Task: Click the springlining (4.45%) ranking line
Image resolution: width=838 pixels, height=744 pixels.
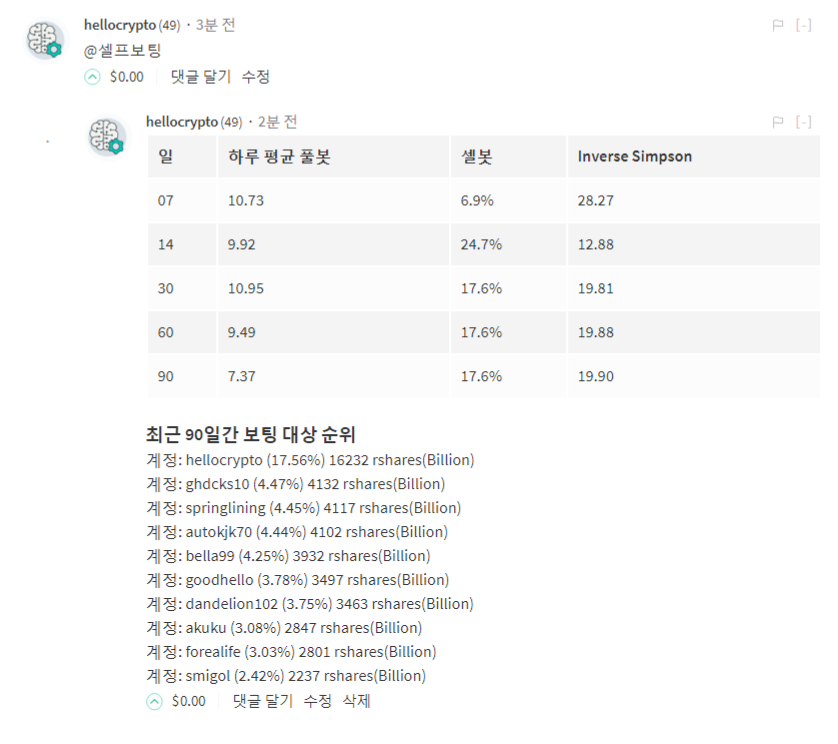Action: tap(304, 508)
